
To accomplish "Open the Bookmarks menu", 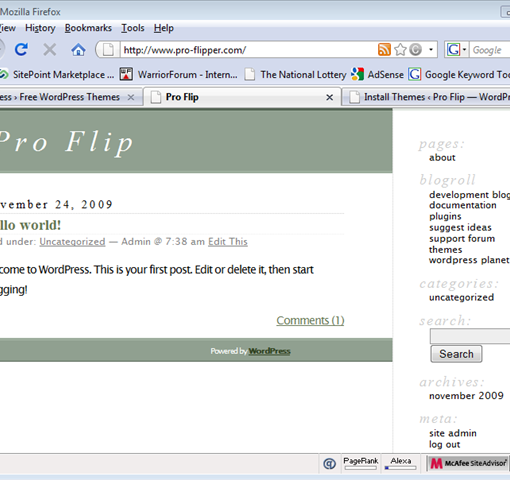I will coord(88,28).
